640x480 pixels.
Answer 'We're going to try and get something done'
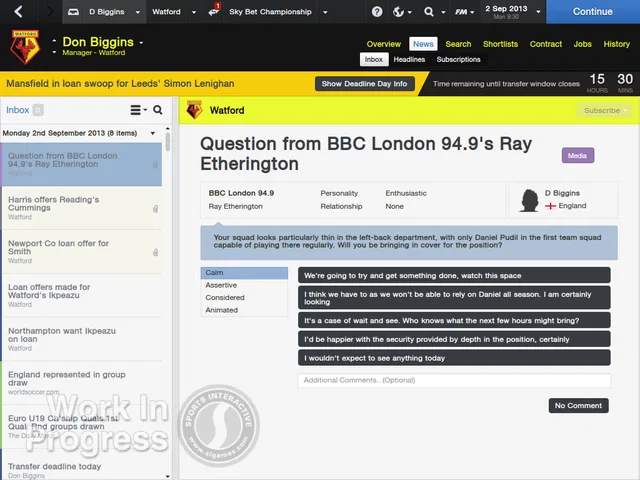[x=454, y=276]
